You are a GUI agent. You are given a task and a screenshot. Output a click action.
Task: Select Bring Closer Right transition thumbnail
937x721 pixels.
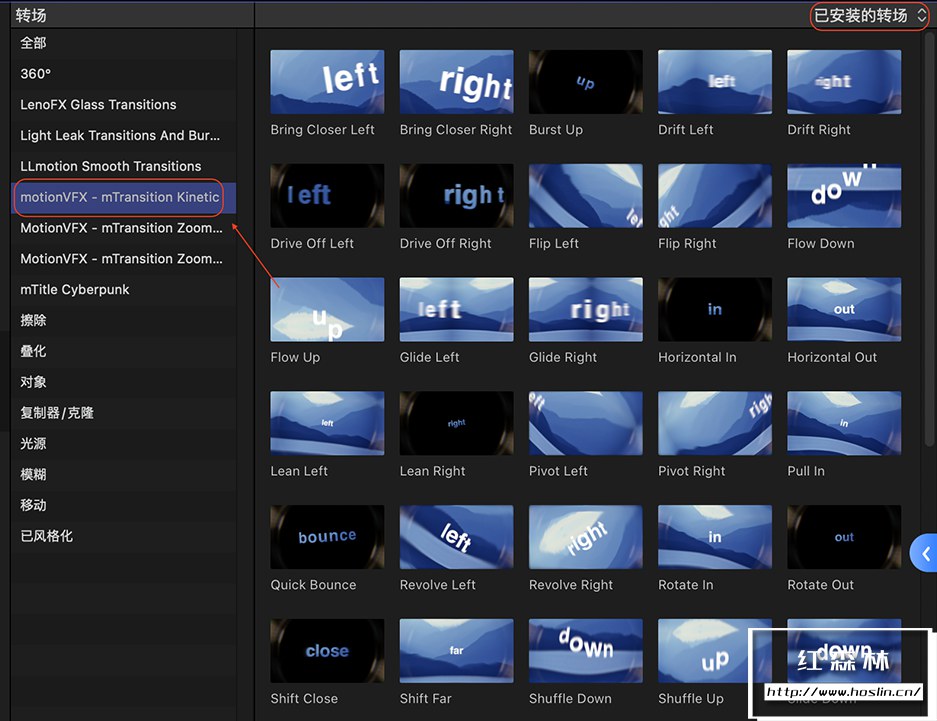tap(457, 82)
